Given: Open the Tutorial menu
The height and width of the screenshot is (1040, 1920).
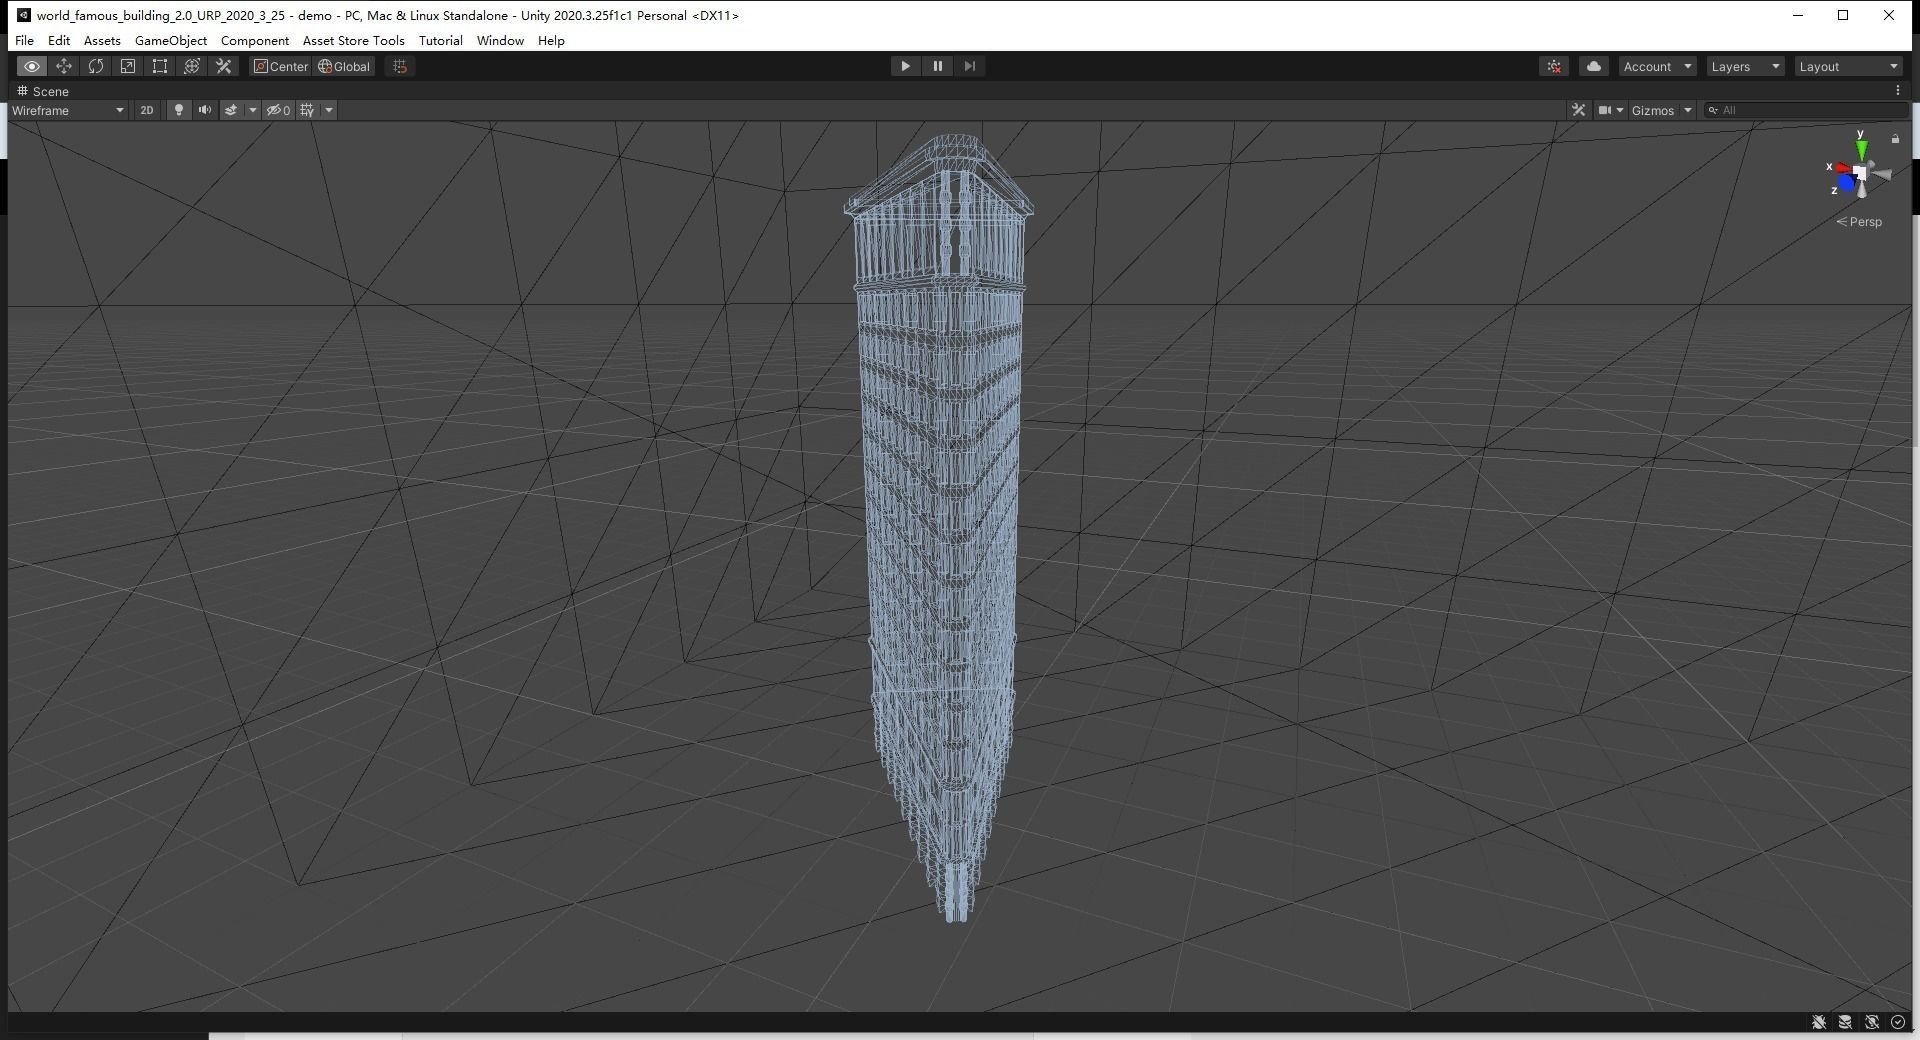Looking at the screenshot, I should [441, 40].
